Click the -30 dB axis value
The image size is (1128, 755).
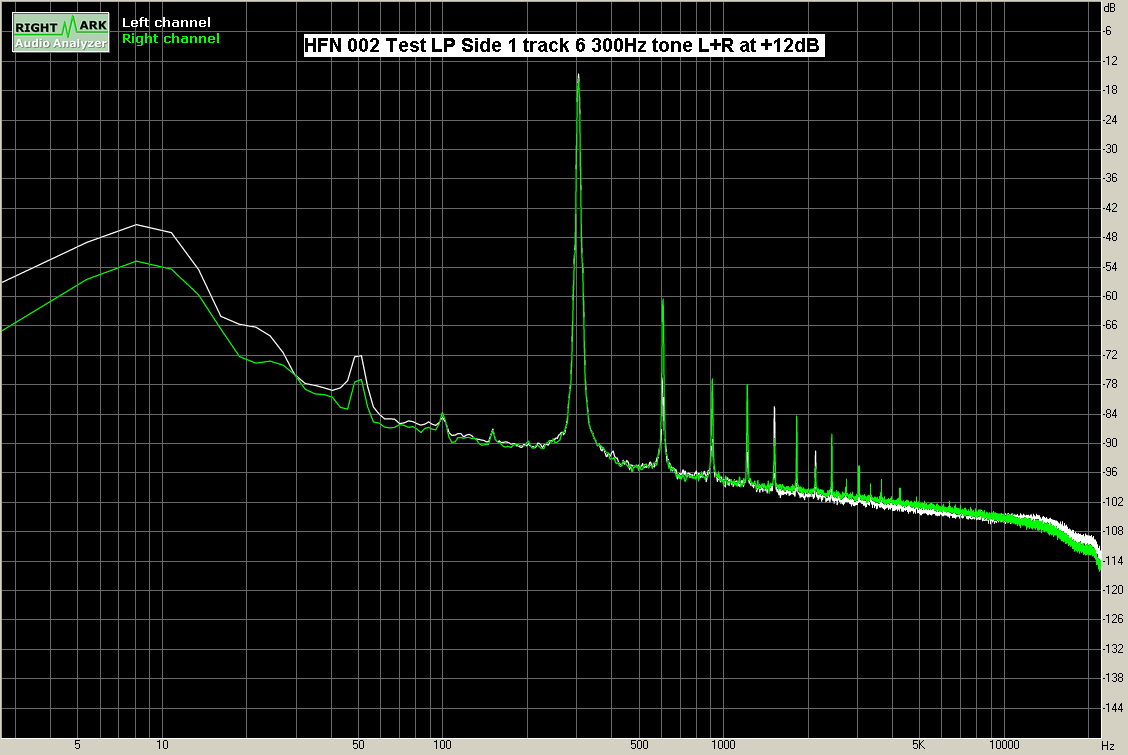pyautogui.click(x=1110, y=149)
